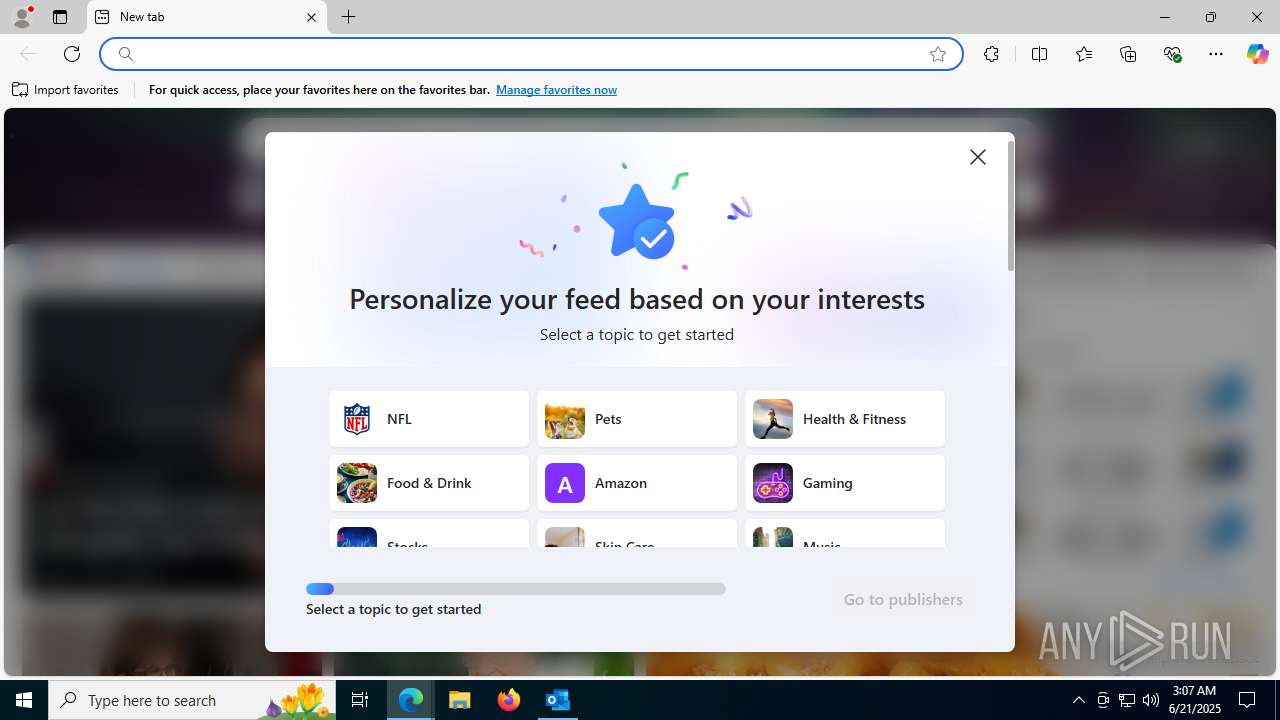This screenshot has height=720, width=1280.
Task: Open Browser essentials heart icon
Action: pyautogui.click(x=1172, y=54)
